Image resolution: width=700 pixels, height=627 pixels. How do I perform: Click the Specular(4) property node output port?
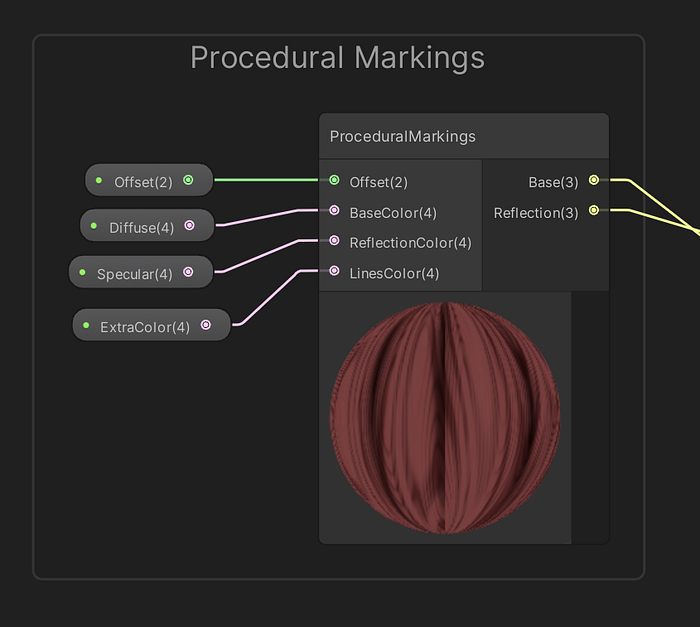[188, 272]
